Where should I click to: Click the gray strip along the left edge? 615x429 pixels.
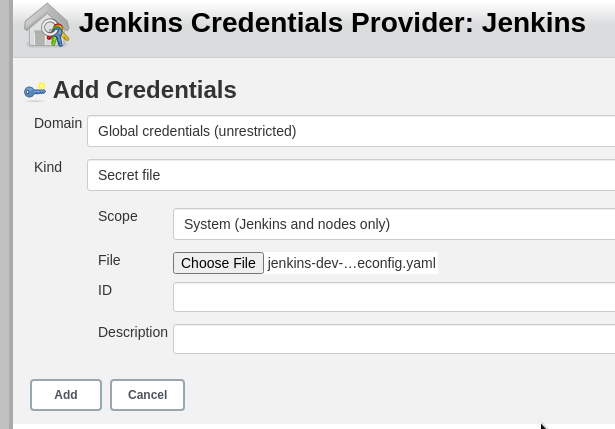tap(6, 214)
